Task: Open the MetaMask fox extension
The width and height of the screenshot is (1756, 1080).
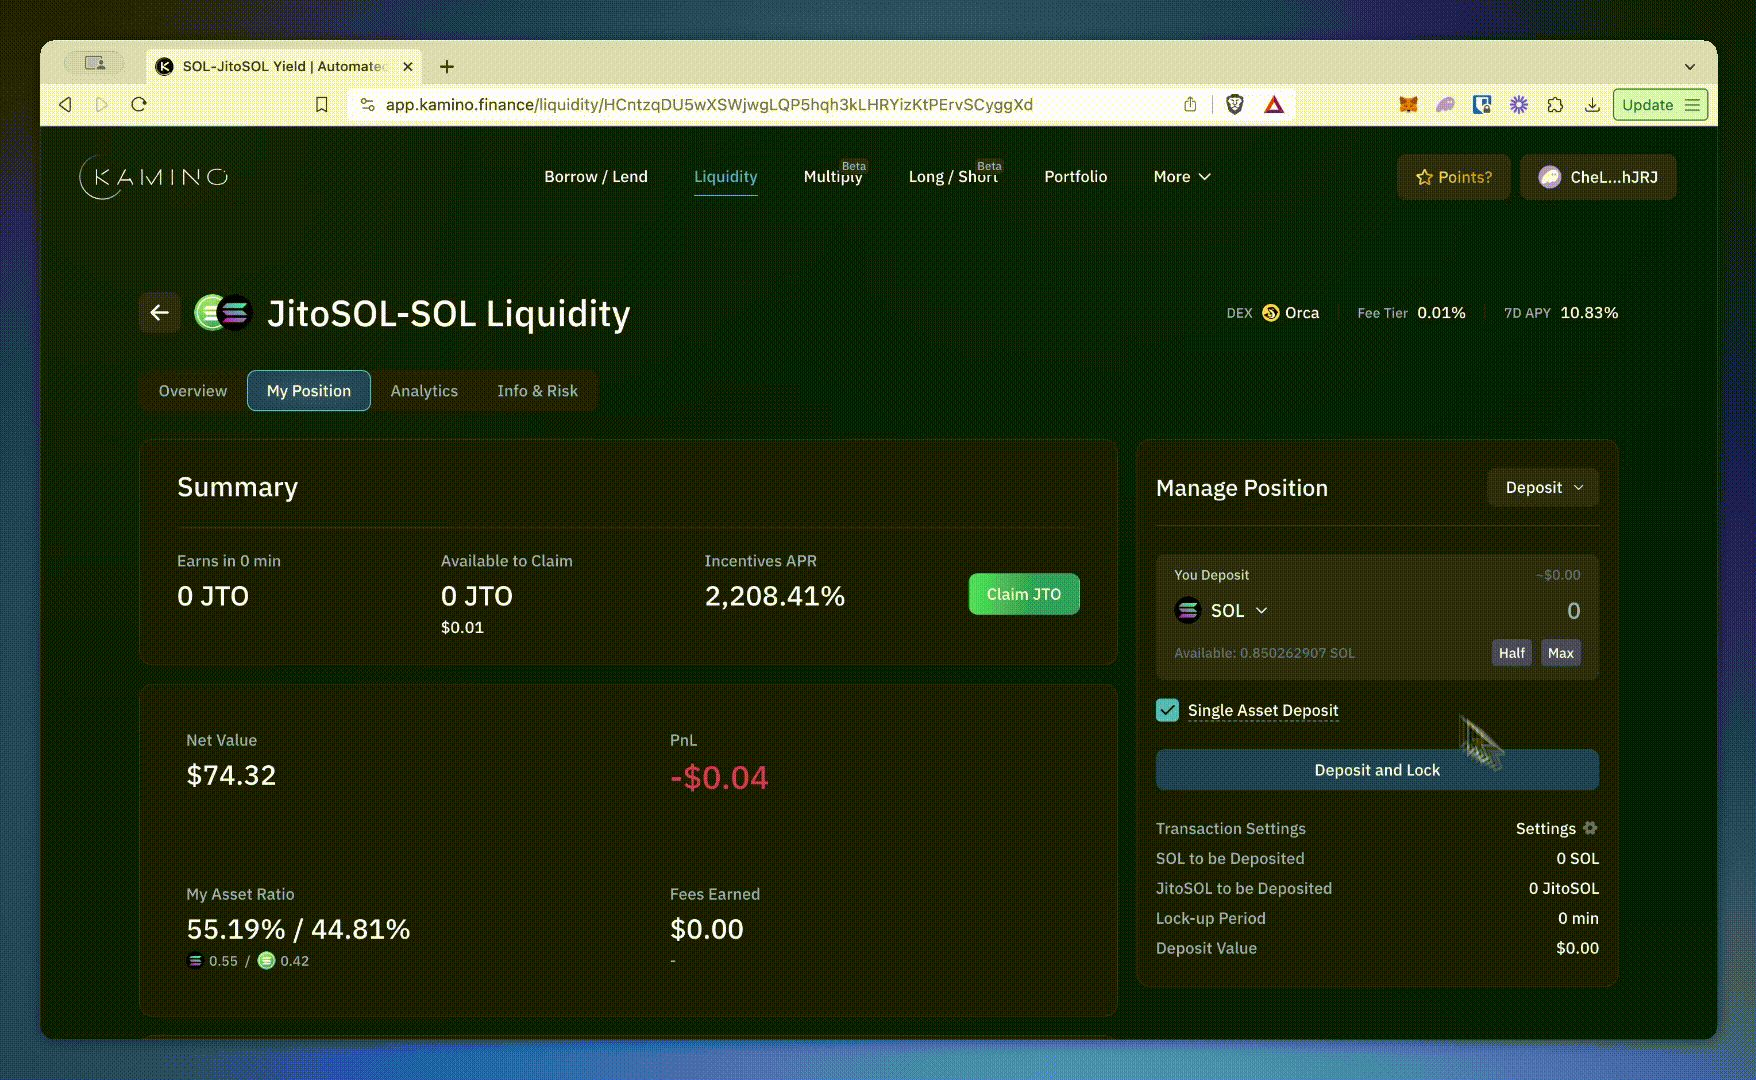Action: coord(1408,105)
